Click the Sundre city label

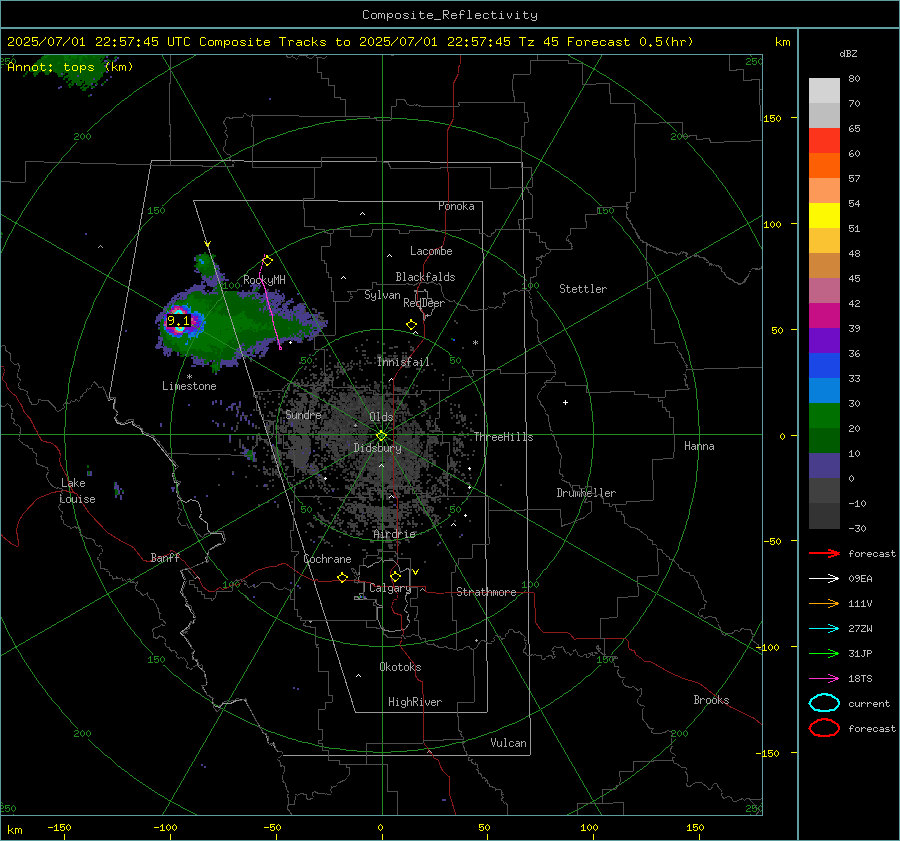coord(303,415)
